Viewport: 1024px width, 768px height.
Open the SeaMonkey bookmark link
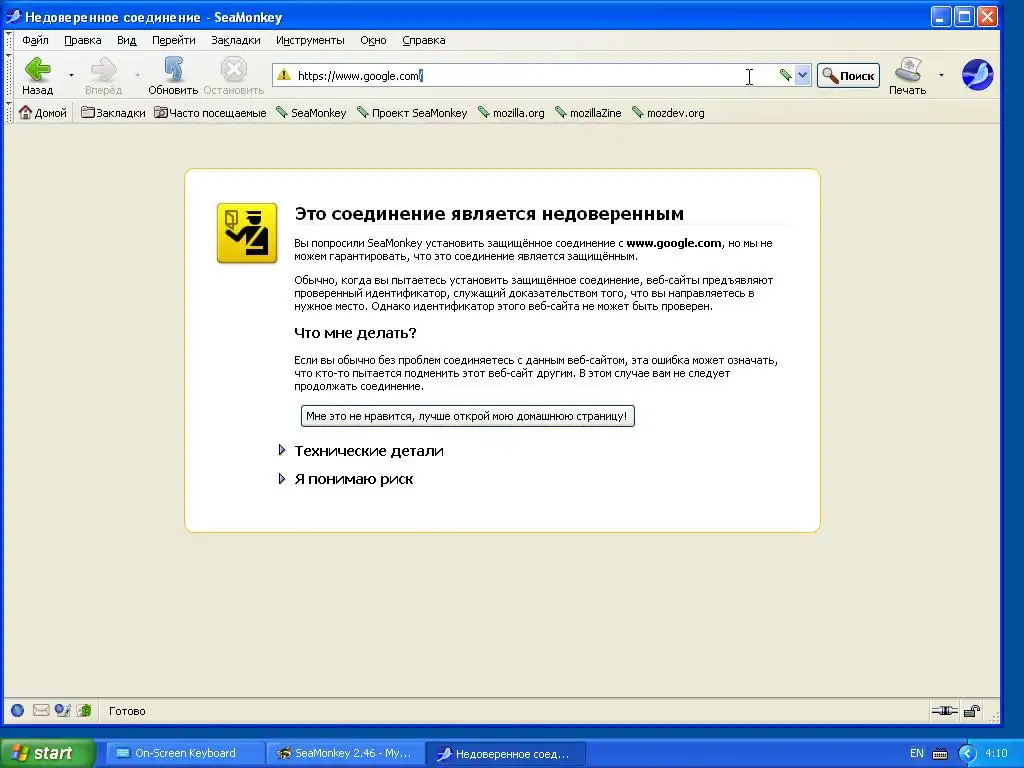[311, 113]
